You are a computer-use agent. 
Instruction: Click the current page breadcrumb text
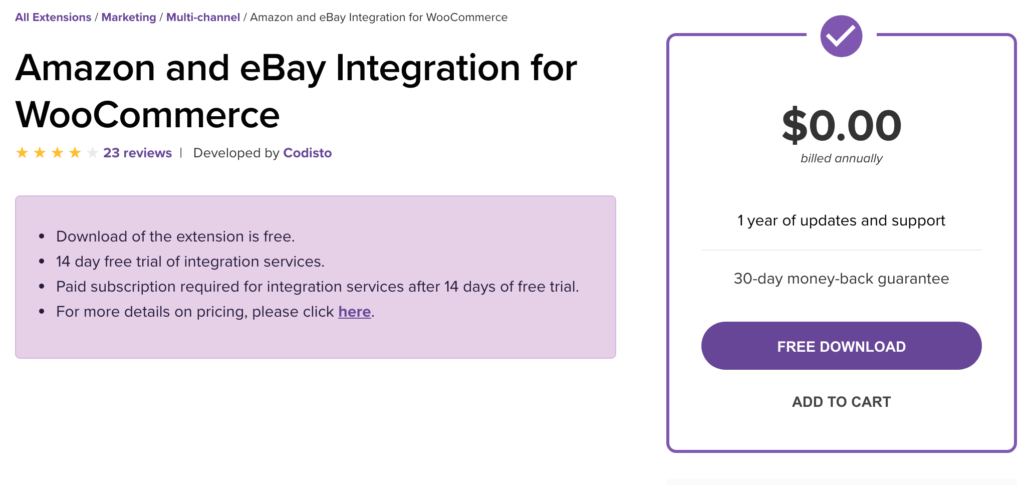[378, 17]
